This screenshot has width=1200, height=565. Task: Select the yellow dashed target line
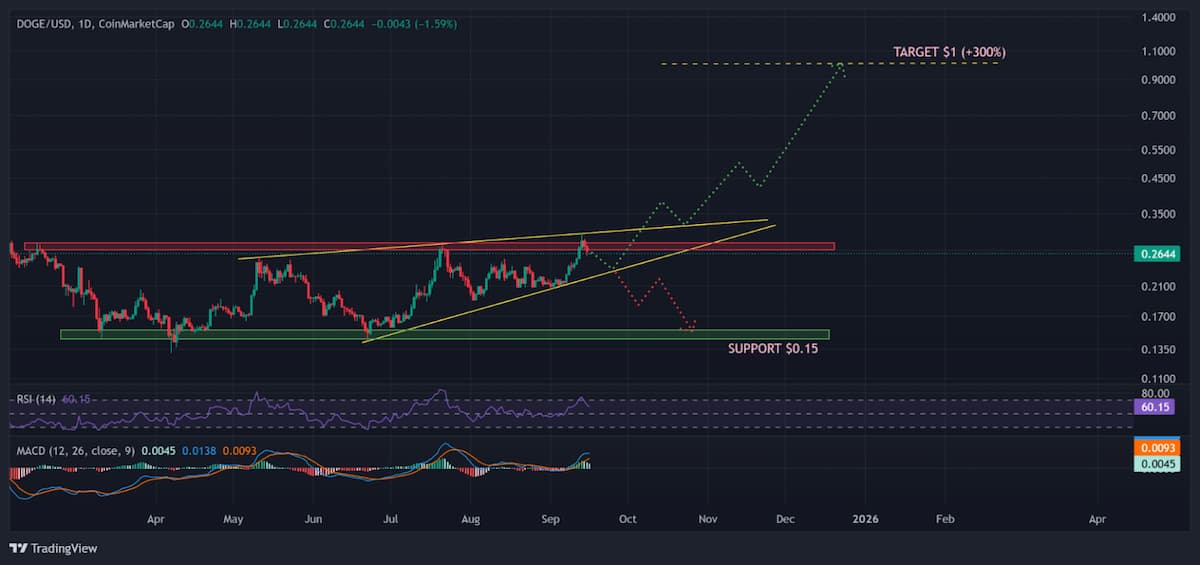click(830, 64)
